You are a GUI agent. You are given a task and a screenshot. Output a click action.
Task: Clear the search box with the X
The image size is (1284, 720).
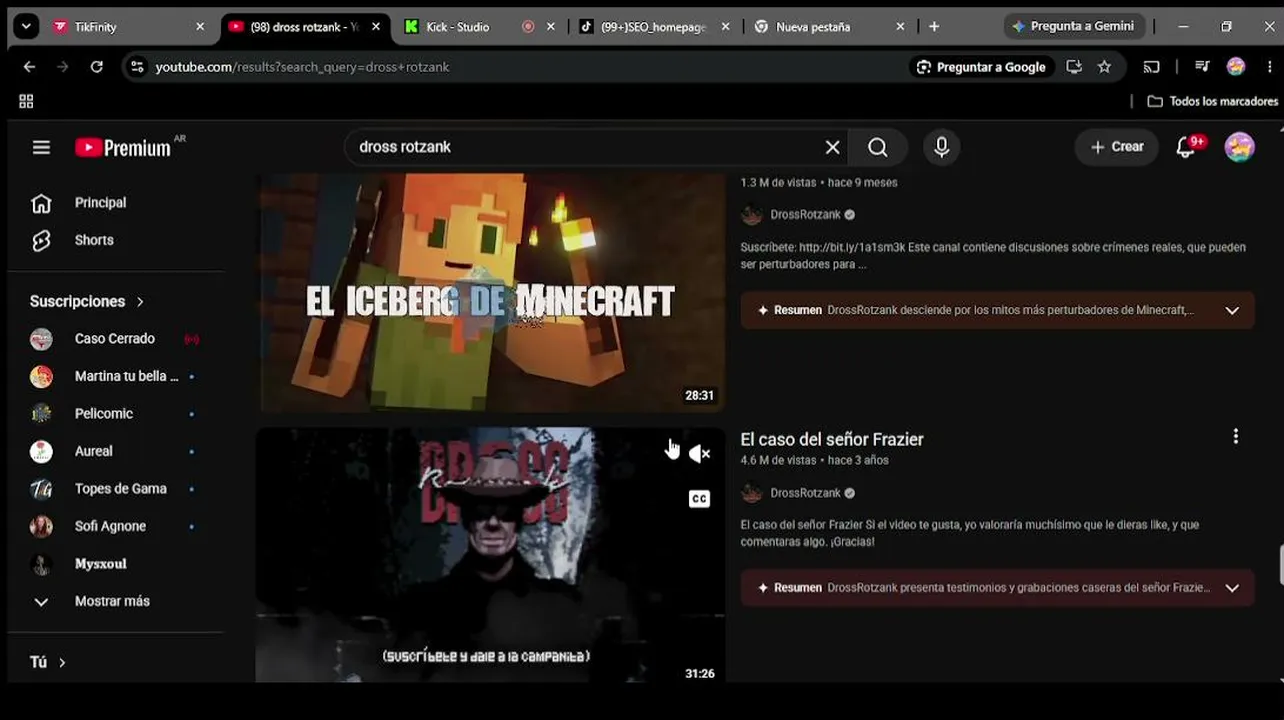click(832, 147)
